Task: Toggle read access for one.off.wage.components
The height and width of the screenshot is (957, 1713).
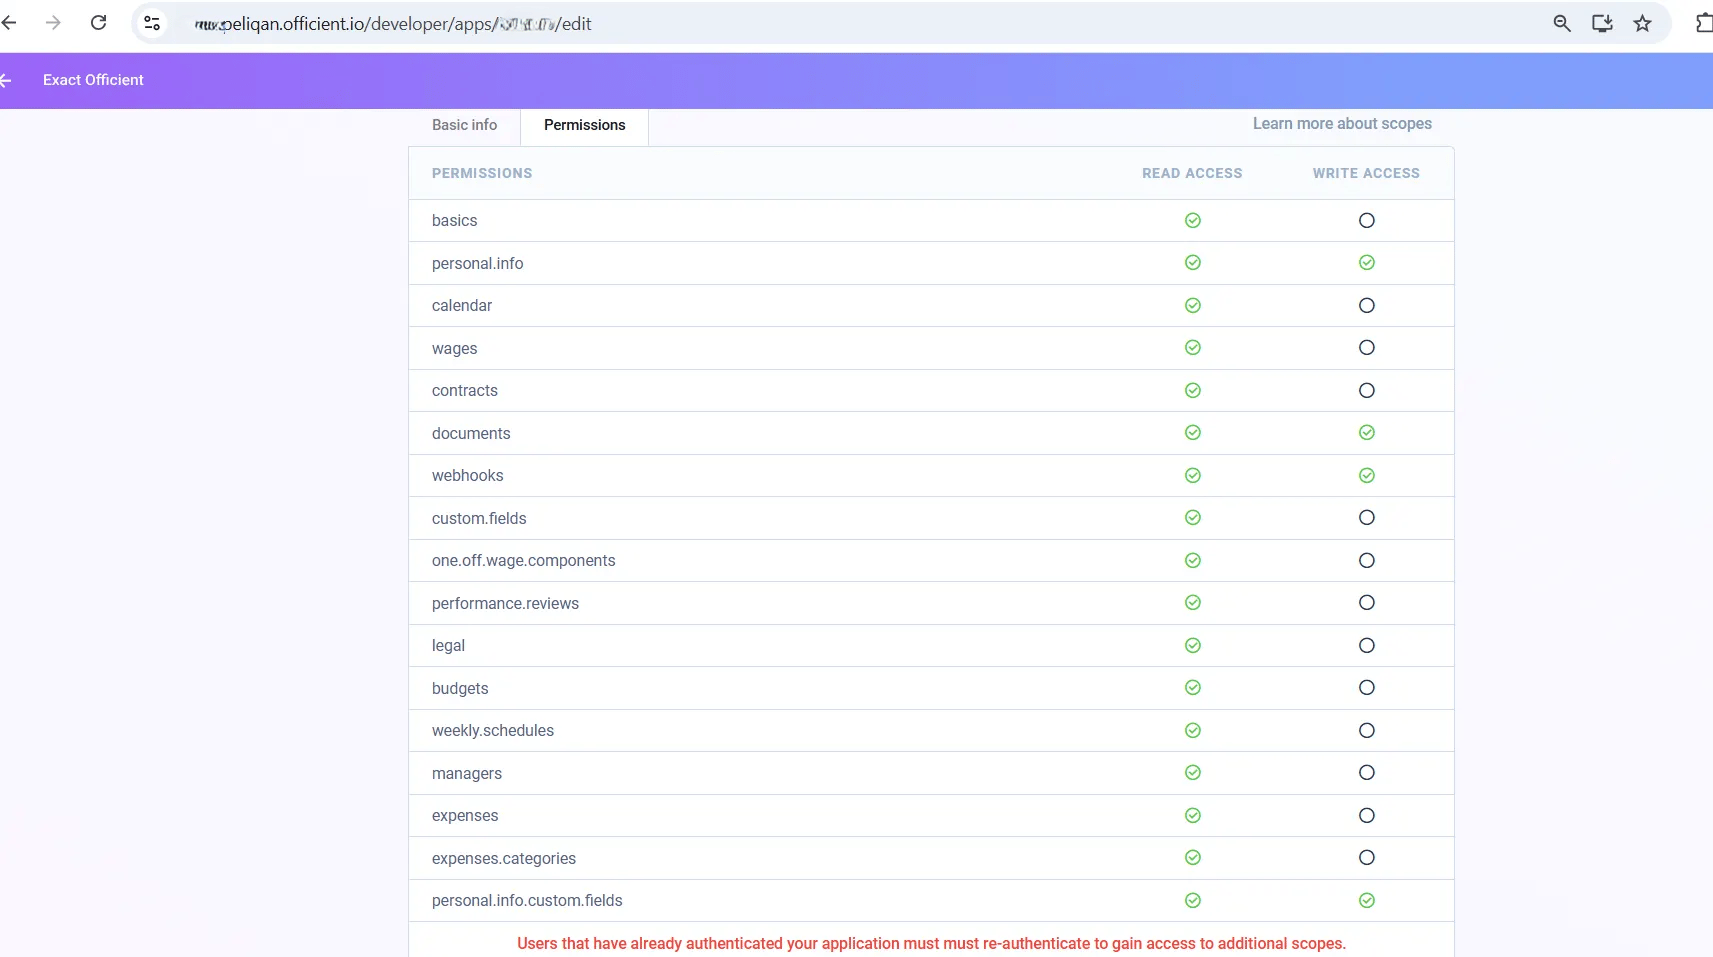Action: click(x=1192, y=560)
